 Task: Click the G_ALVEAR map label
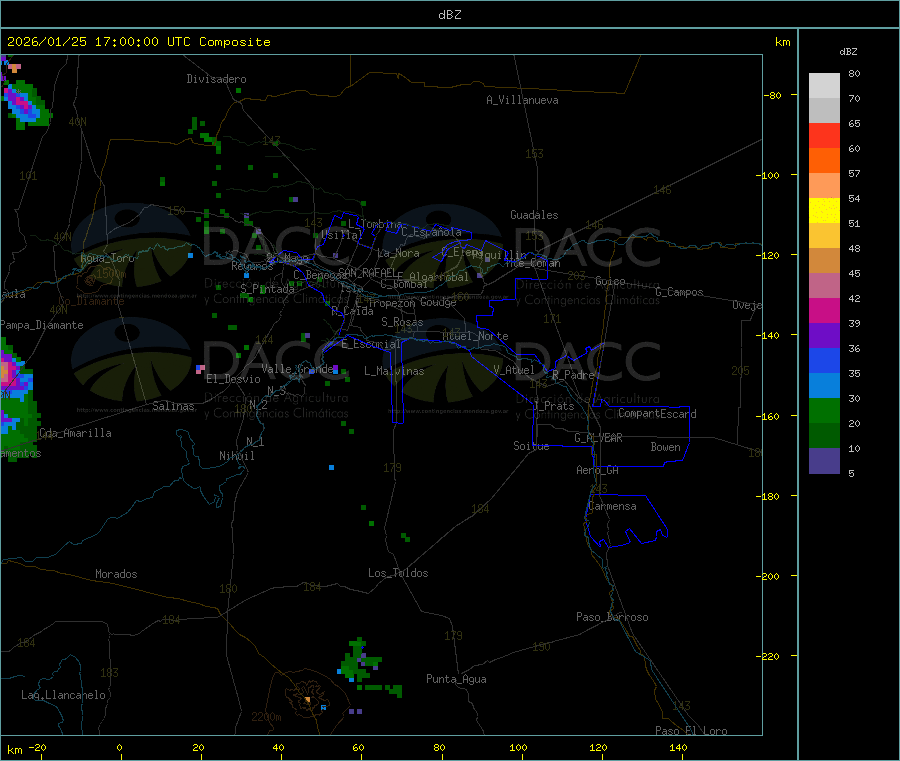(599, 438)
